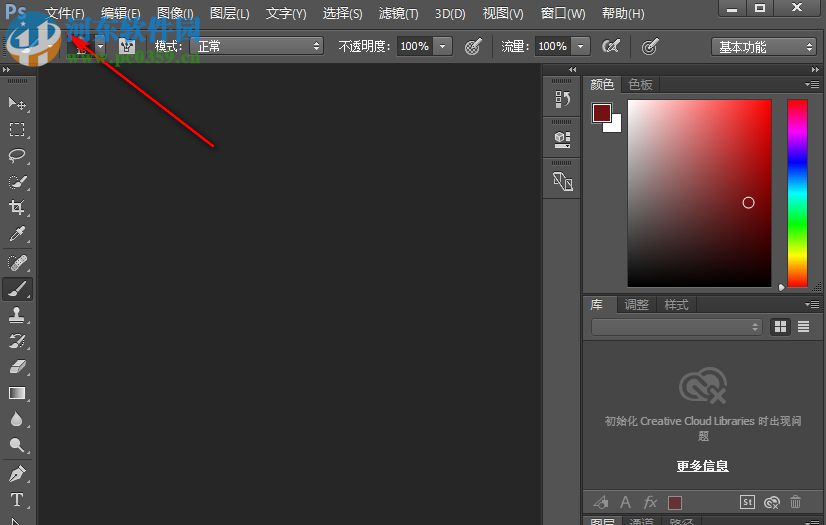
Task: Switch to the 调整 adjustments tab
Action: [636, 304]
